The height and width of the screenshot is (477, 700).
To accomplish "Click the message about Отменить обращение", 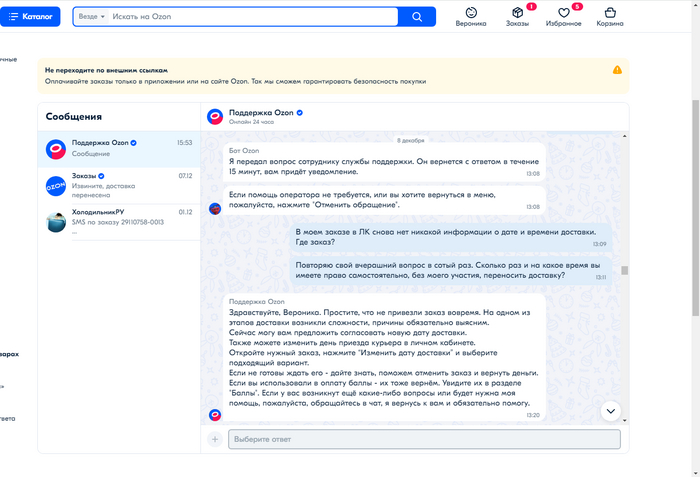I will click(x=384, y=200).
